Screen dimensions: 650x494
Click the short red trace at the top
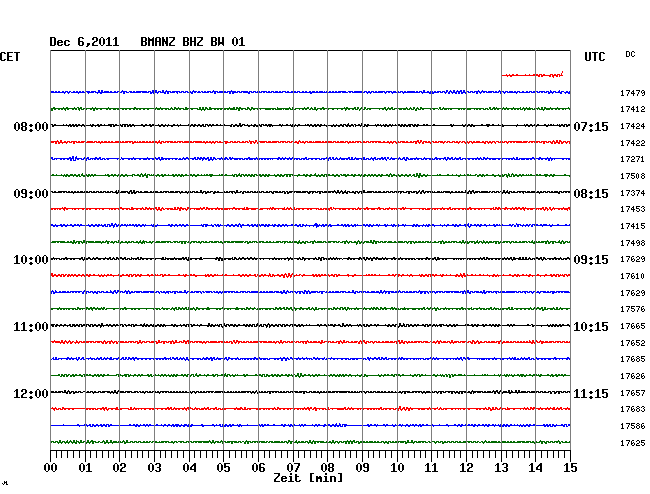[532, 75]
